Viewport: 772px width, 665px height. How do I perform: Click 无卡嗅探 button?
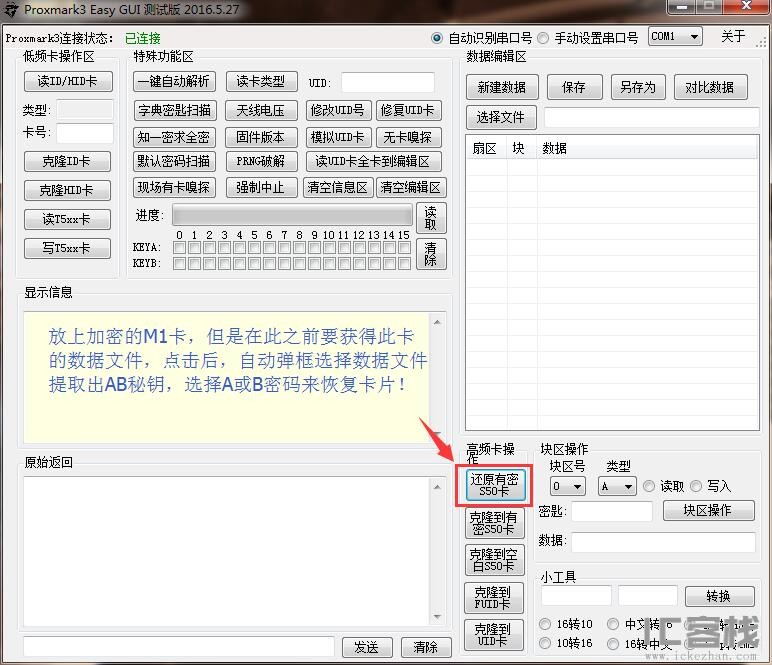coord(408,137)
